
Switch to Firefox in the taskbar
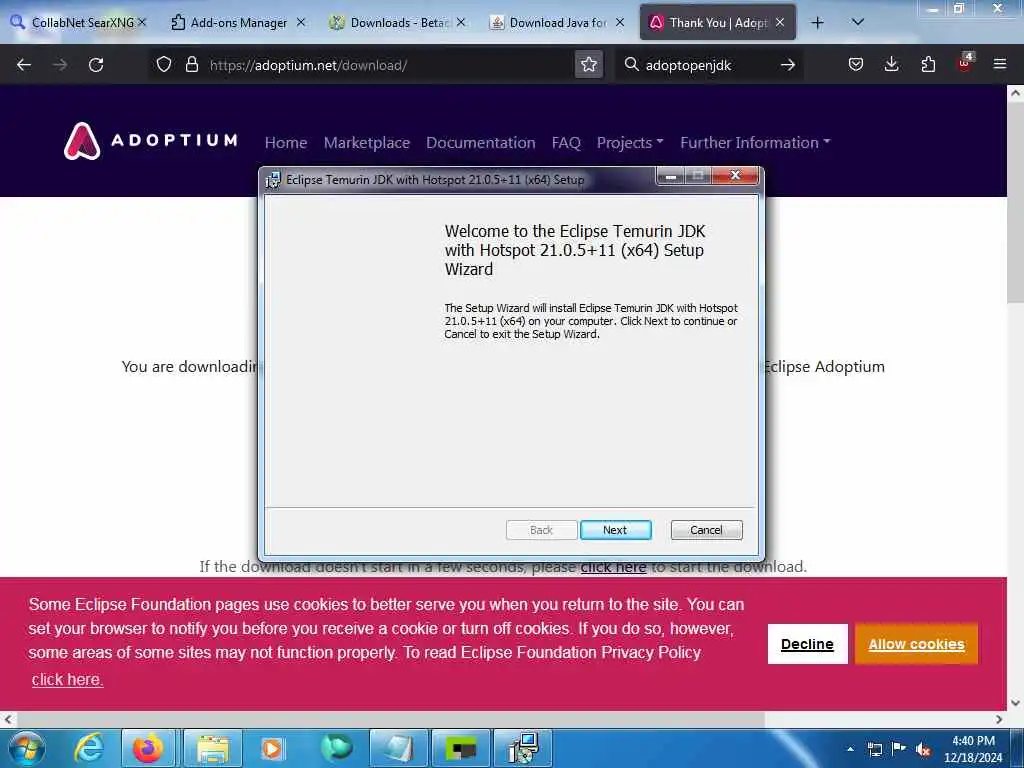(148, 748)
